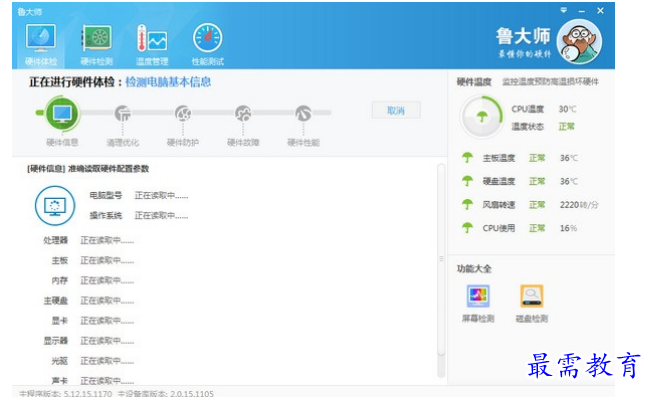
Task: Click the 内存 row label
Action: 60,281
